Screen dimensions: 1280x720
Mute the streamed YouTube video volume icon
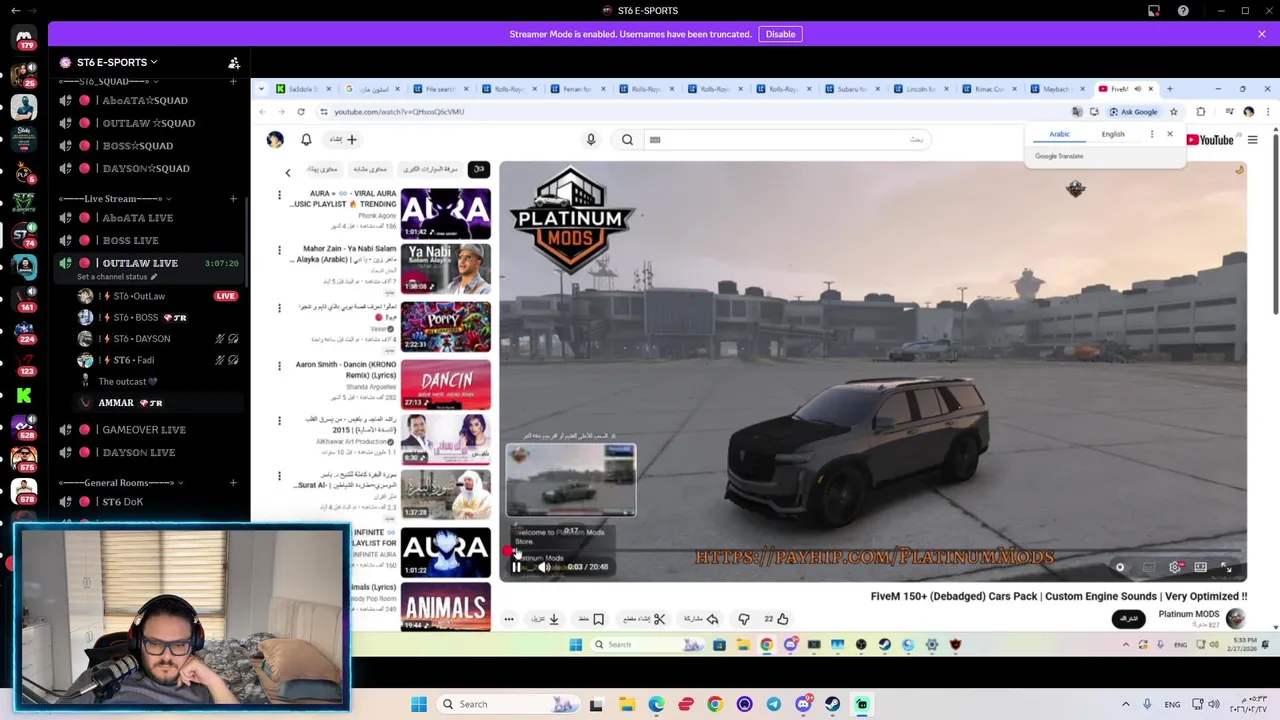coord(544,567)
